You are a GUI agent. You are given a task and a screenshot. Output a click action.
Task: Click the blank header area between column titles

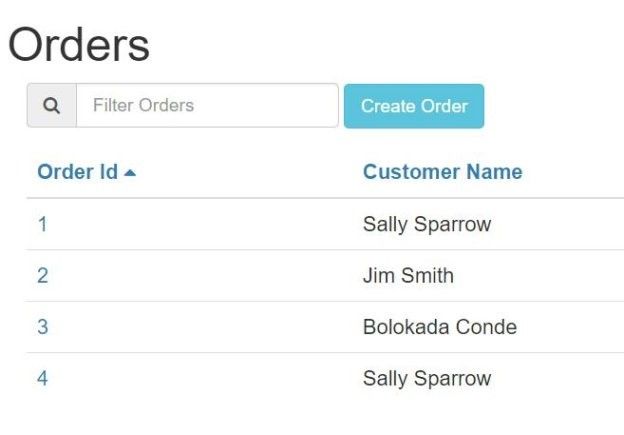249,172
